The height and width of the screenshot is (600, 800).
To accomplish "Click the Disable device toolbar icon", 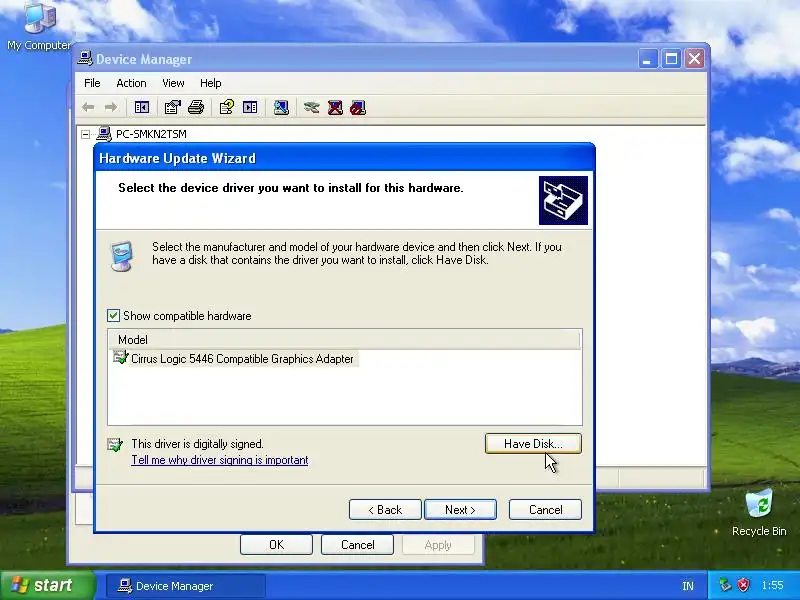I will pos(358,108).
